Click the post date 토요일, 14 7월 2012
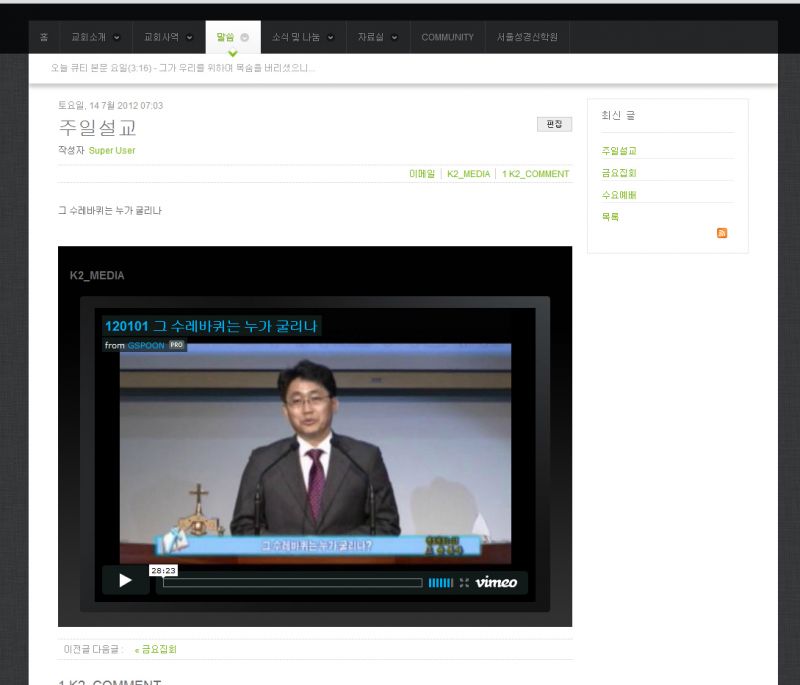The image size is (800, 685). point(111,106)
